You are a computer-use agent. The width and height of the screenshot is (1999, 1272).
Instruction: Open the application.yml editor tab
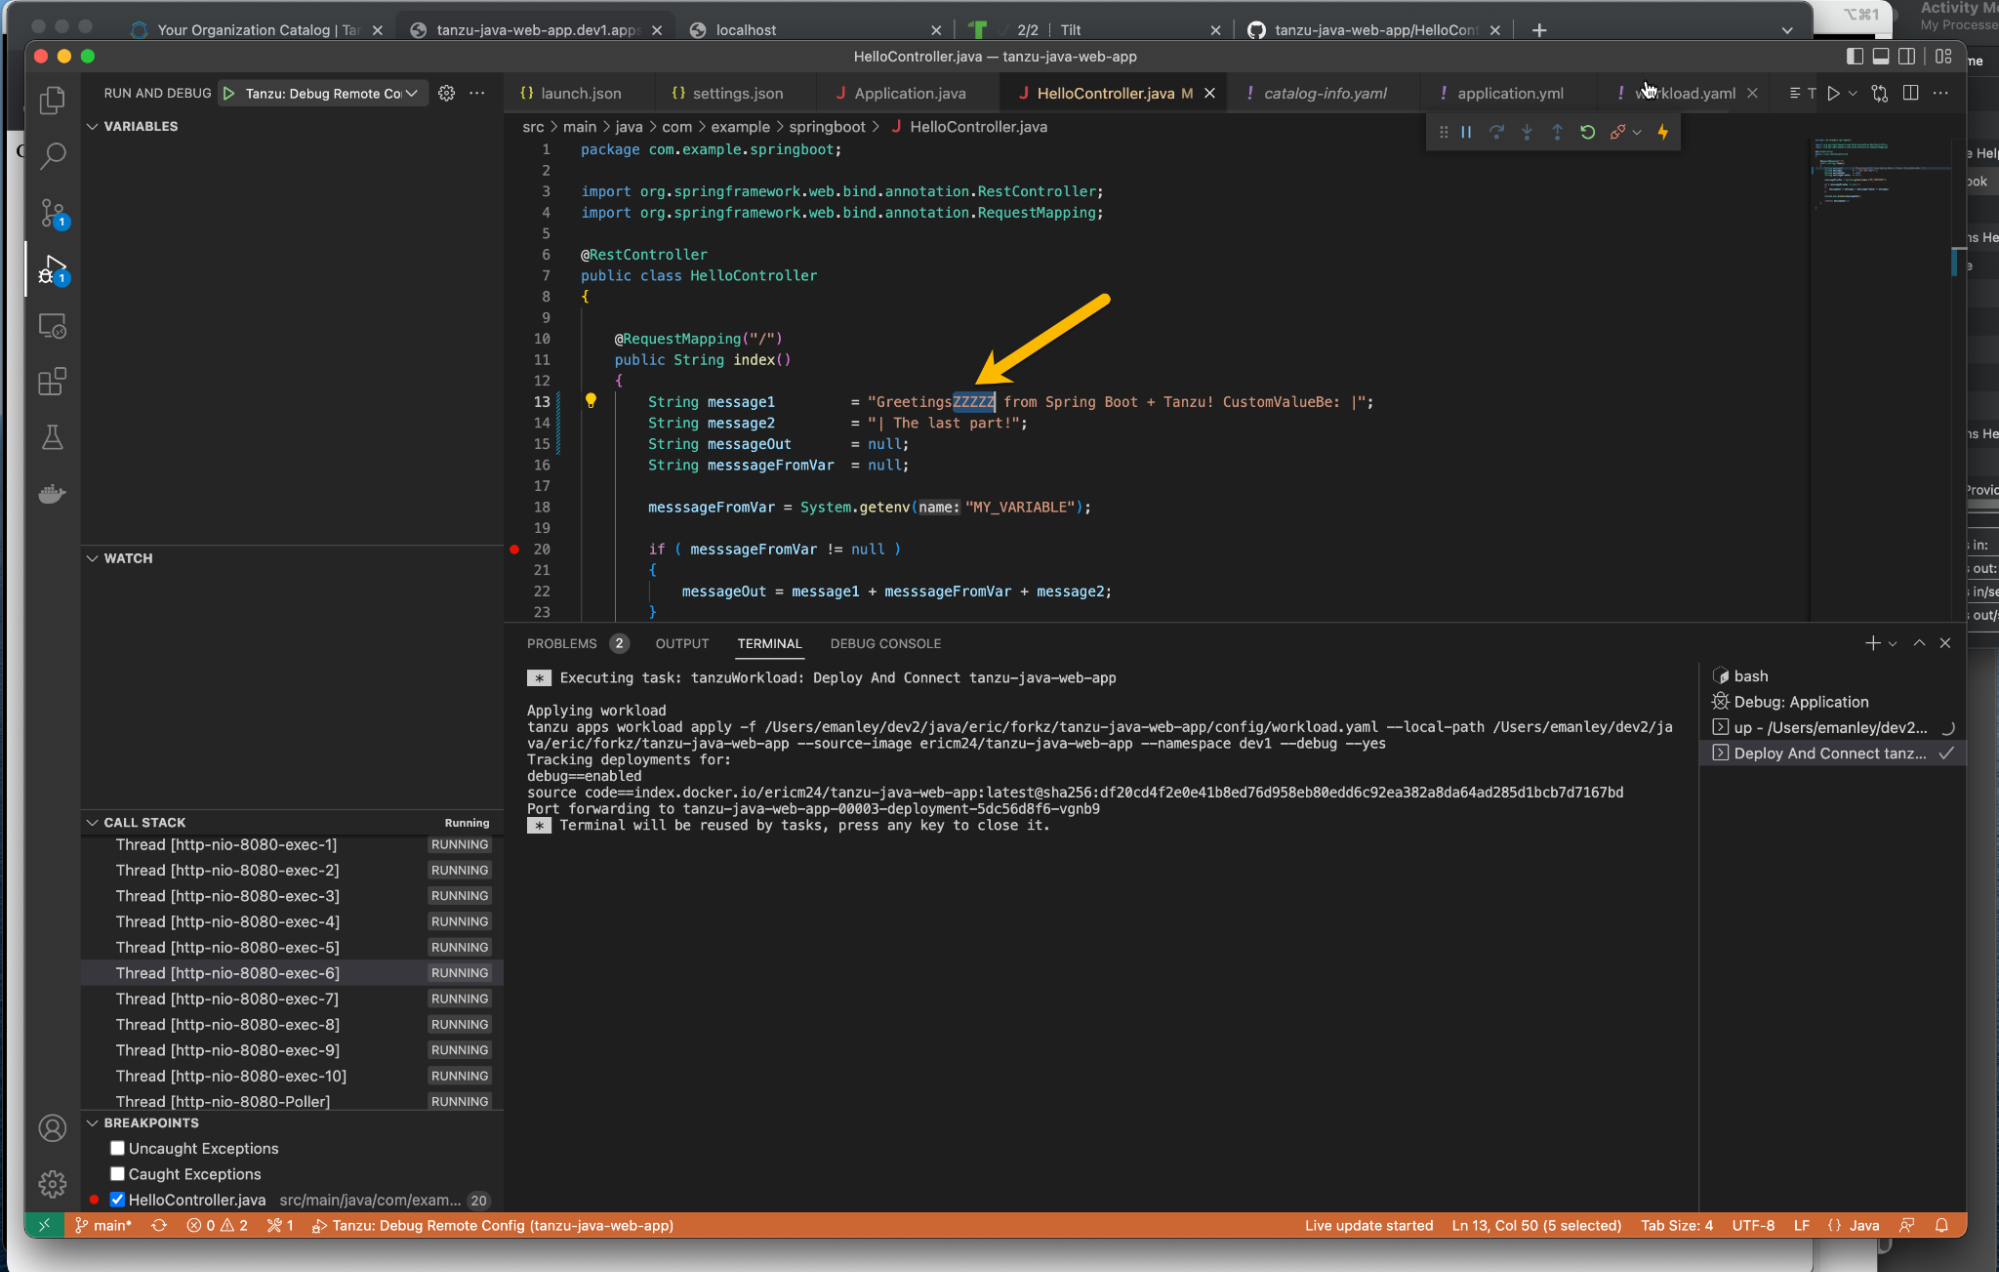1509,93
